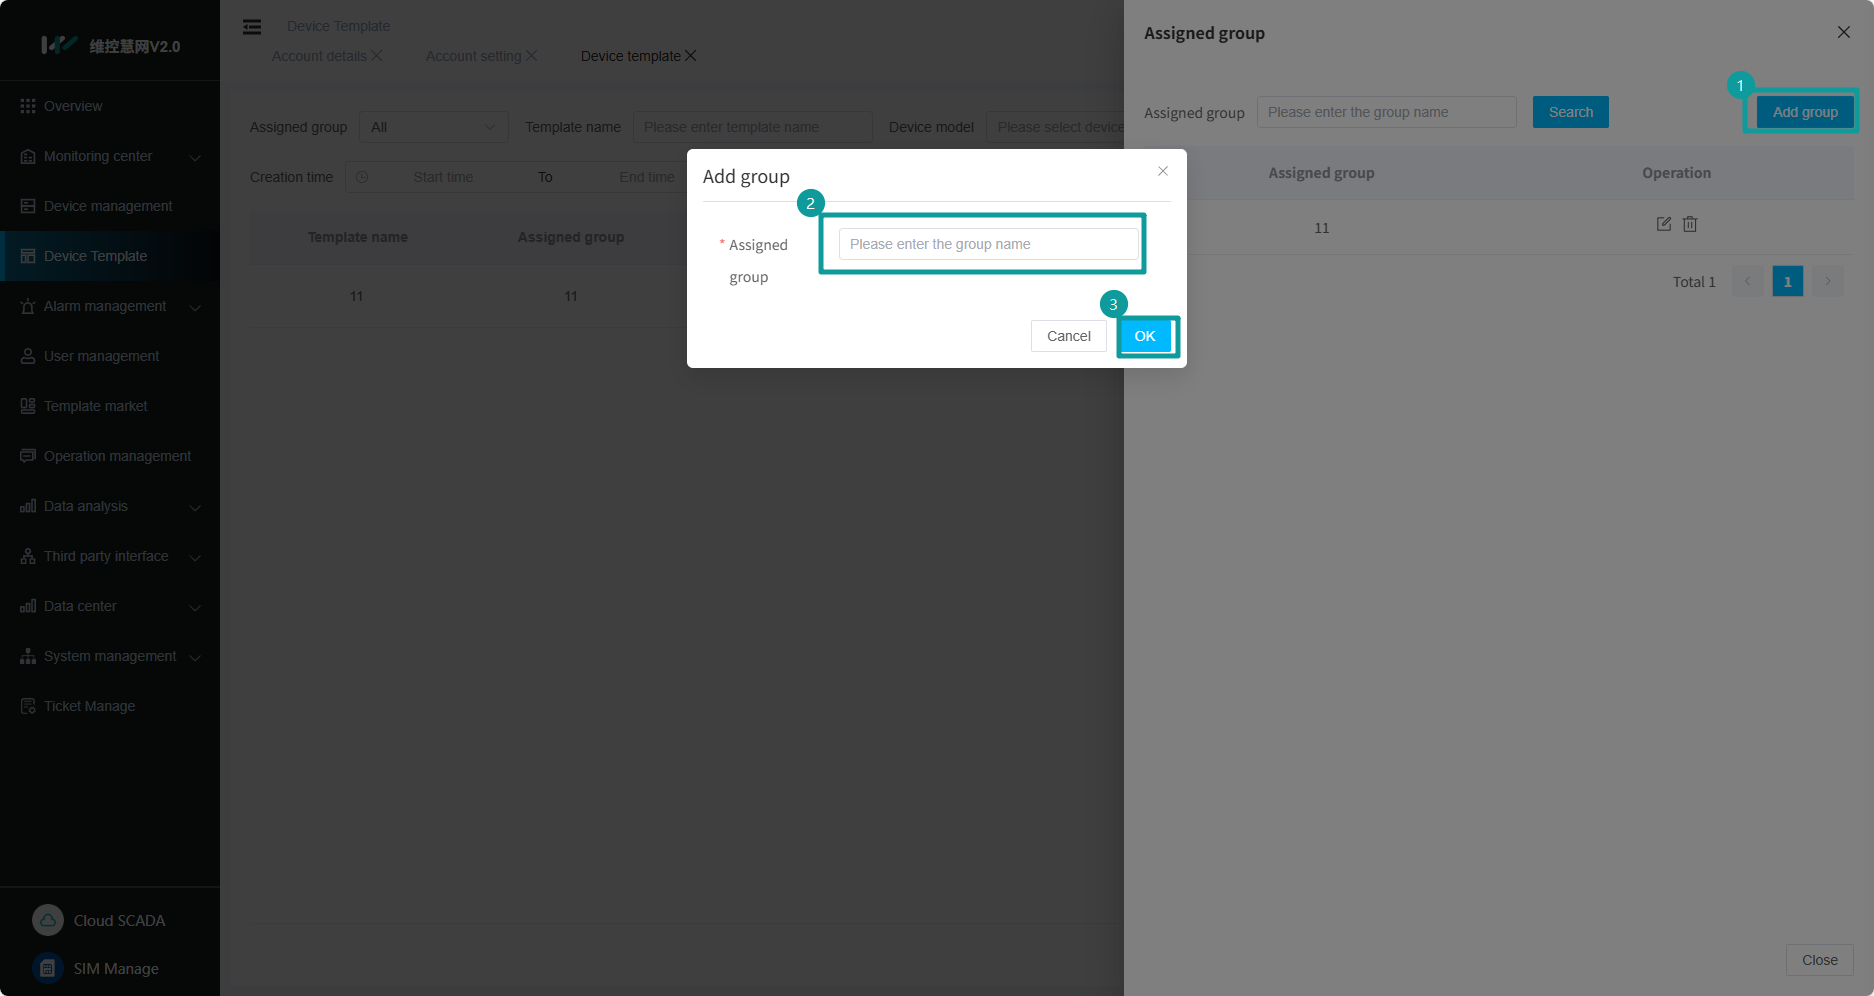Screen dimensions: 1874x996
Task: Cancel the Add group dialog
Action: pyautogui.click(x=1068, y=336)
